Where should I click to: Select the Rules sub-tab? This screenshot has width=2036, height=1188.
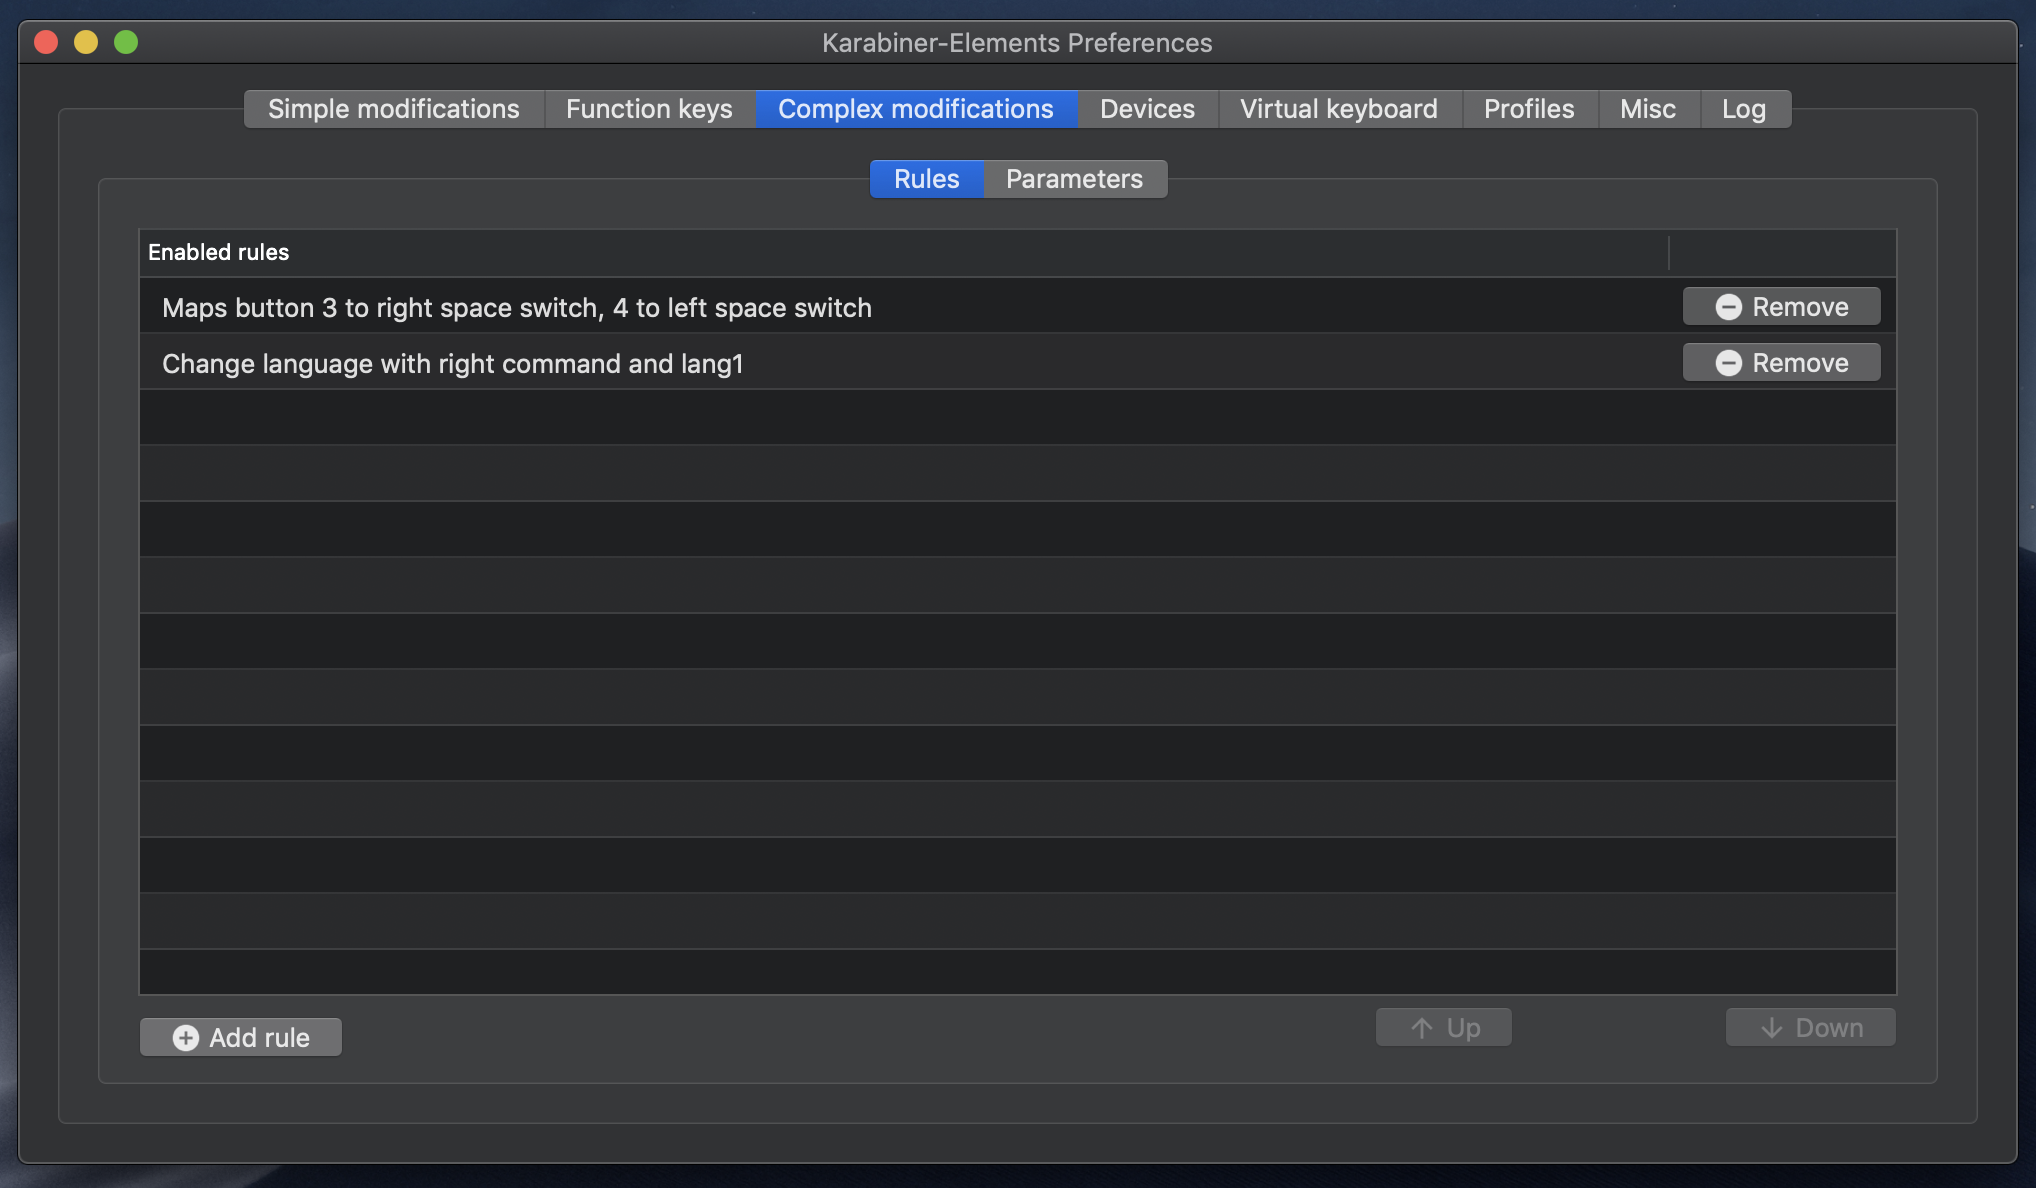pos(927,179)
